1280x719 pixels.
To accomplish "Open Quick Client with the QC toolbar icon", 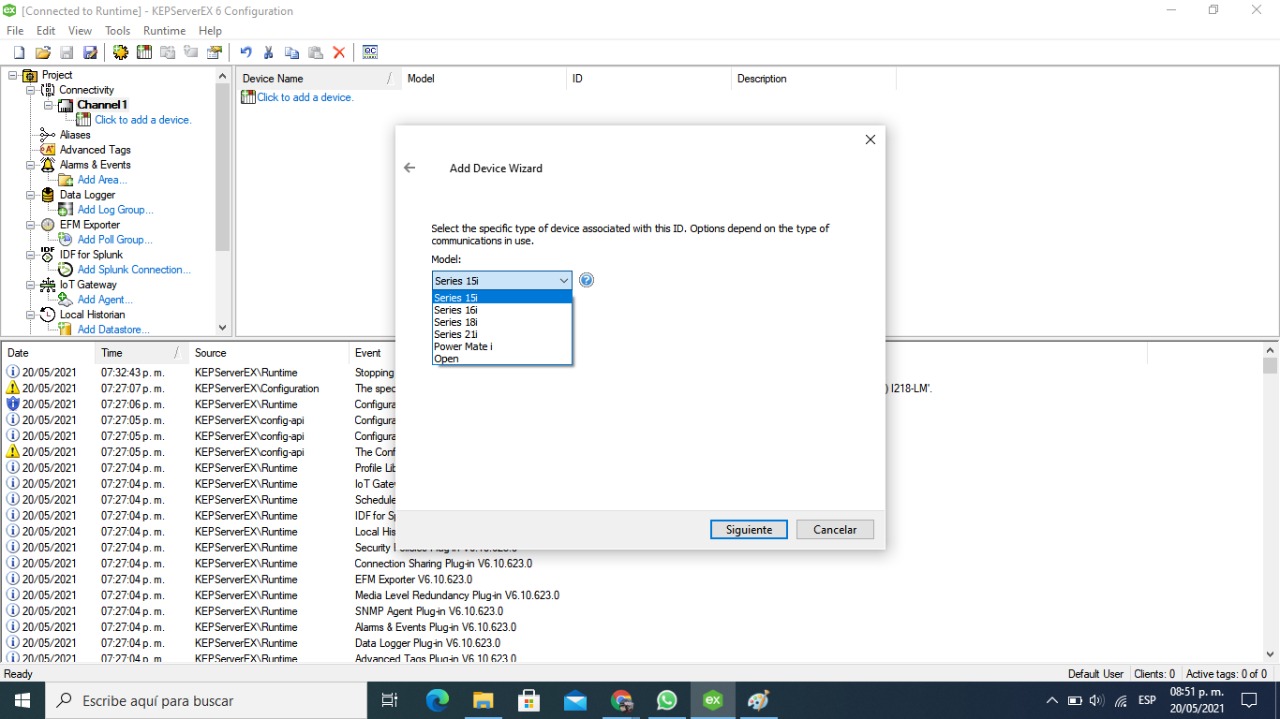I will coord(368,52).
